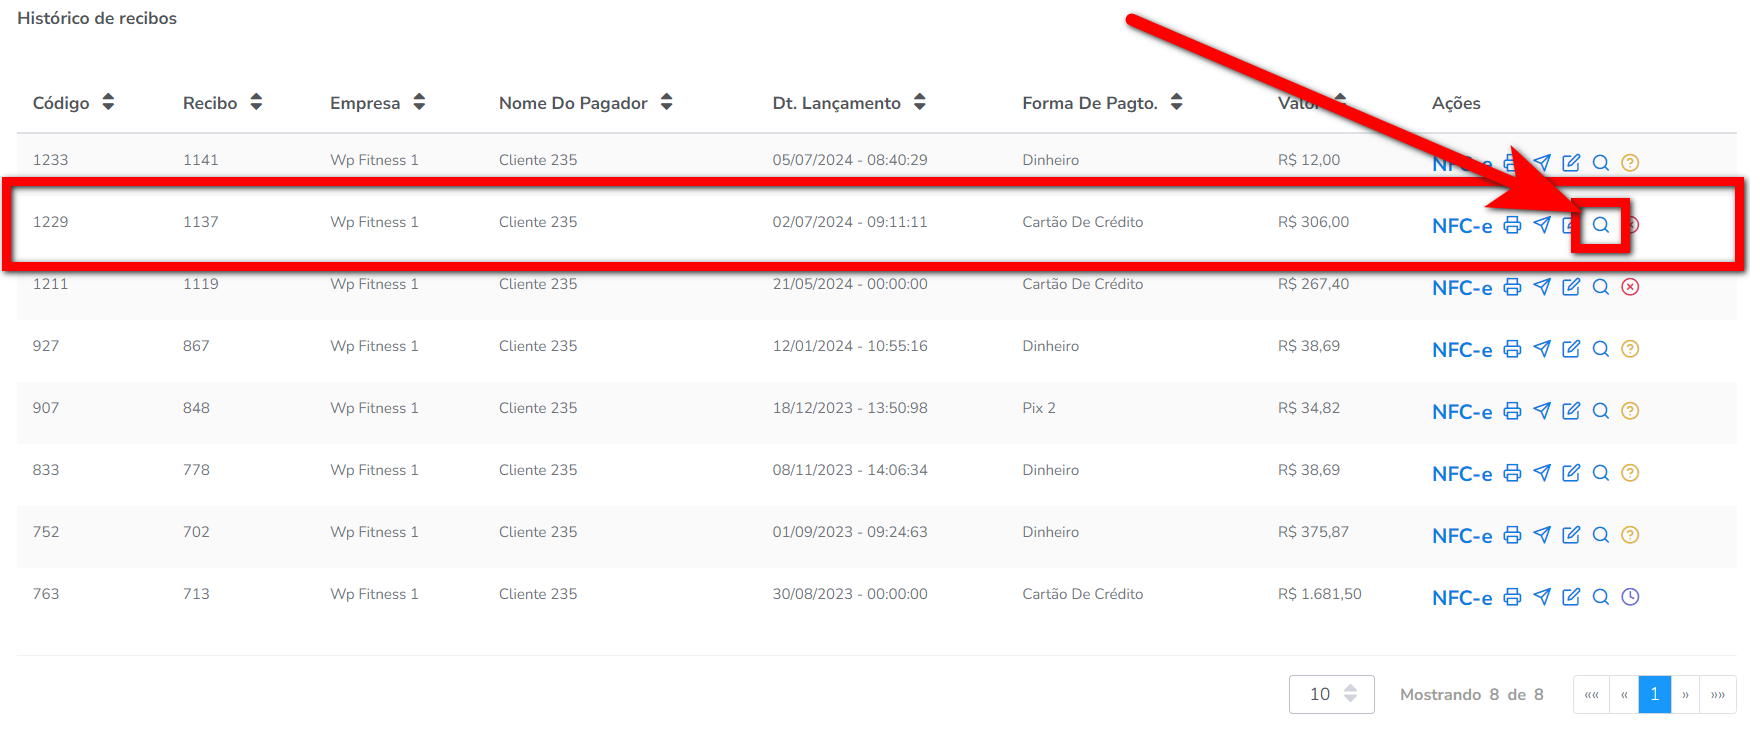1750x732 pixels.
Task: Change rows per page value 10
Action: coord(1331,694)
